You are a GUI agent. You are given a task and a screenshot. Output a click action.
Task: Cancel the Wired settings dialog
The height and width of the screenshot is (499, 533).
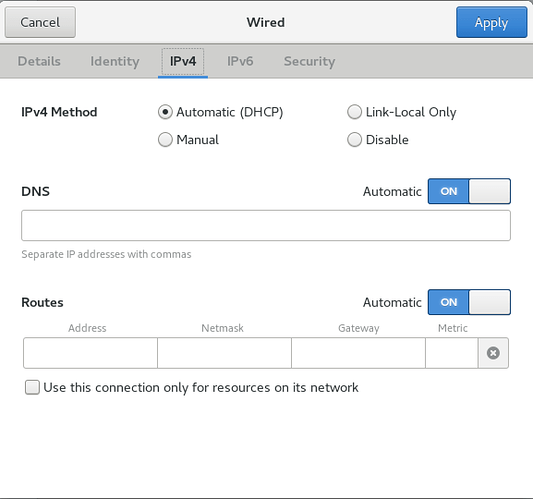coord(40,22)
